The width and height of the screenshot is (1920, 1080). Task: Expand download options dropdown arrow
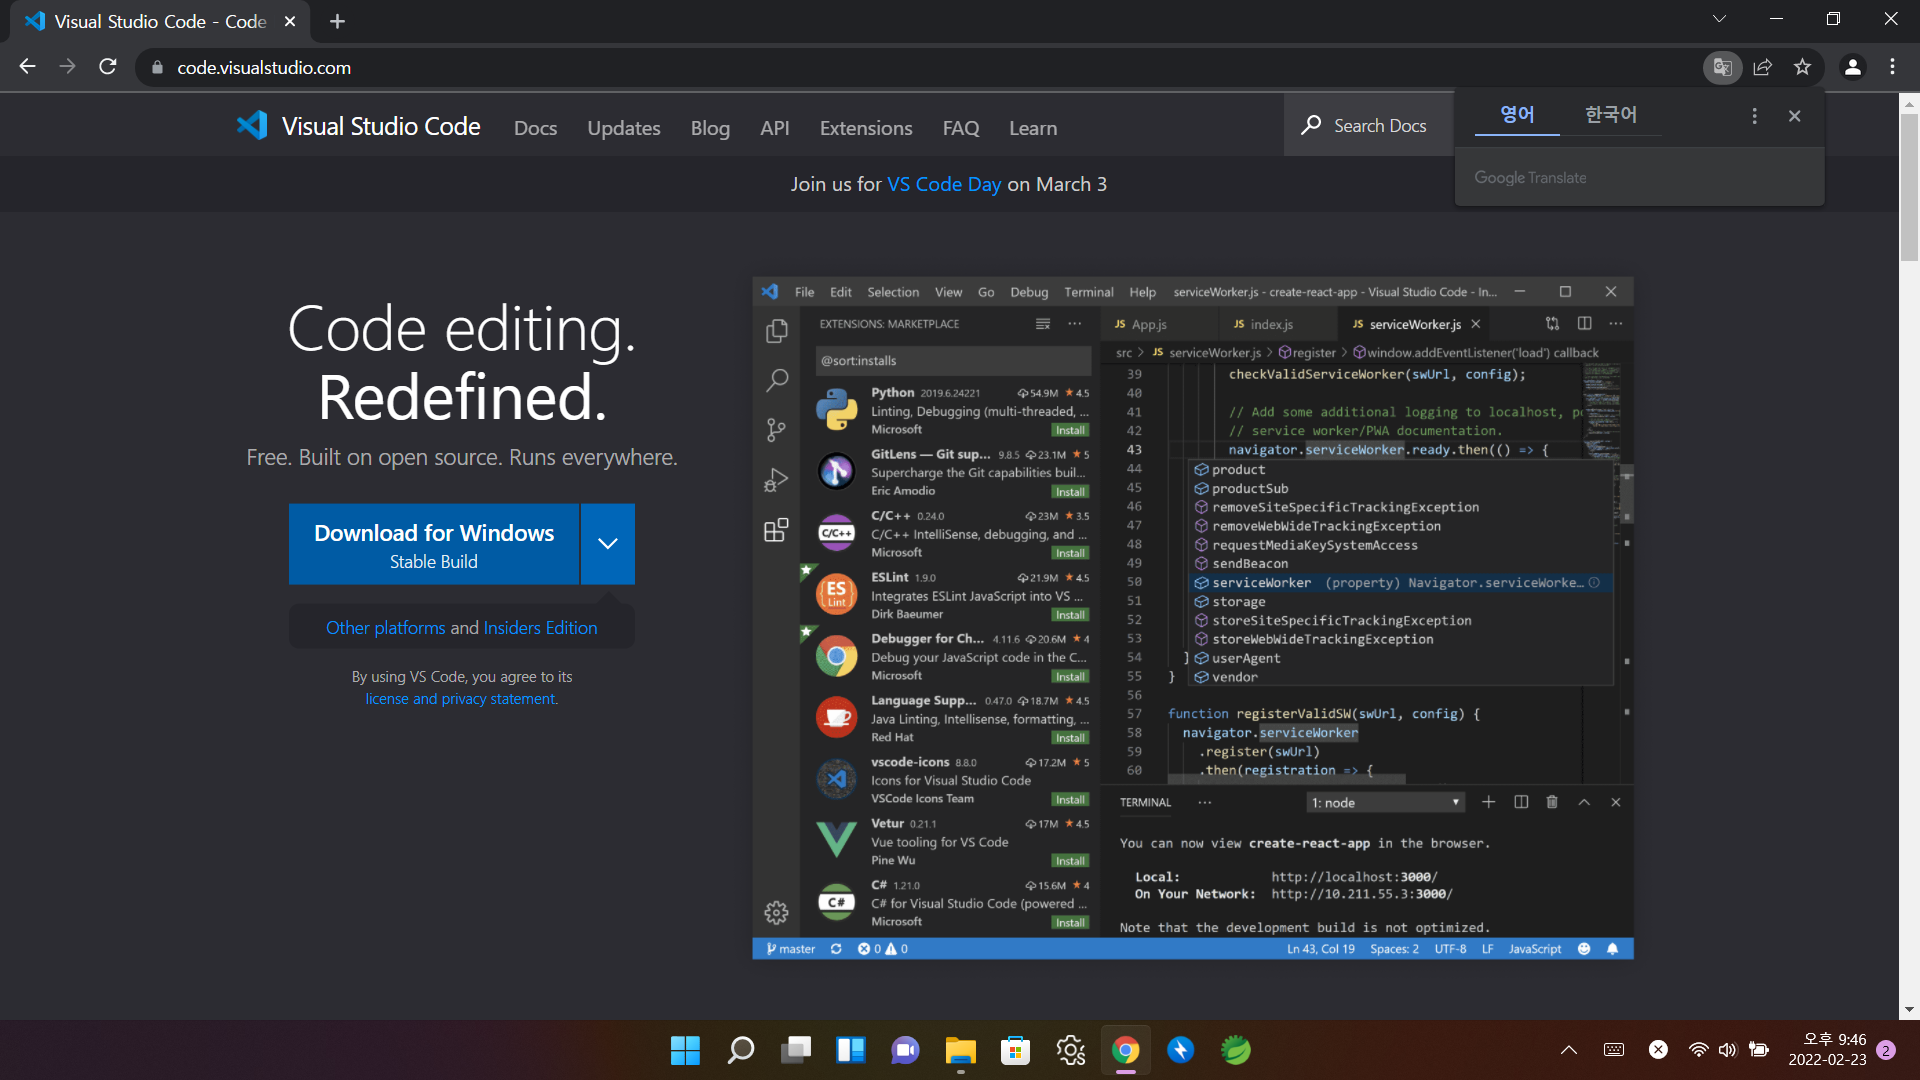(x=607, y=544)
